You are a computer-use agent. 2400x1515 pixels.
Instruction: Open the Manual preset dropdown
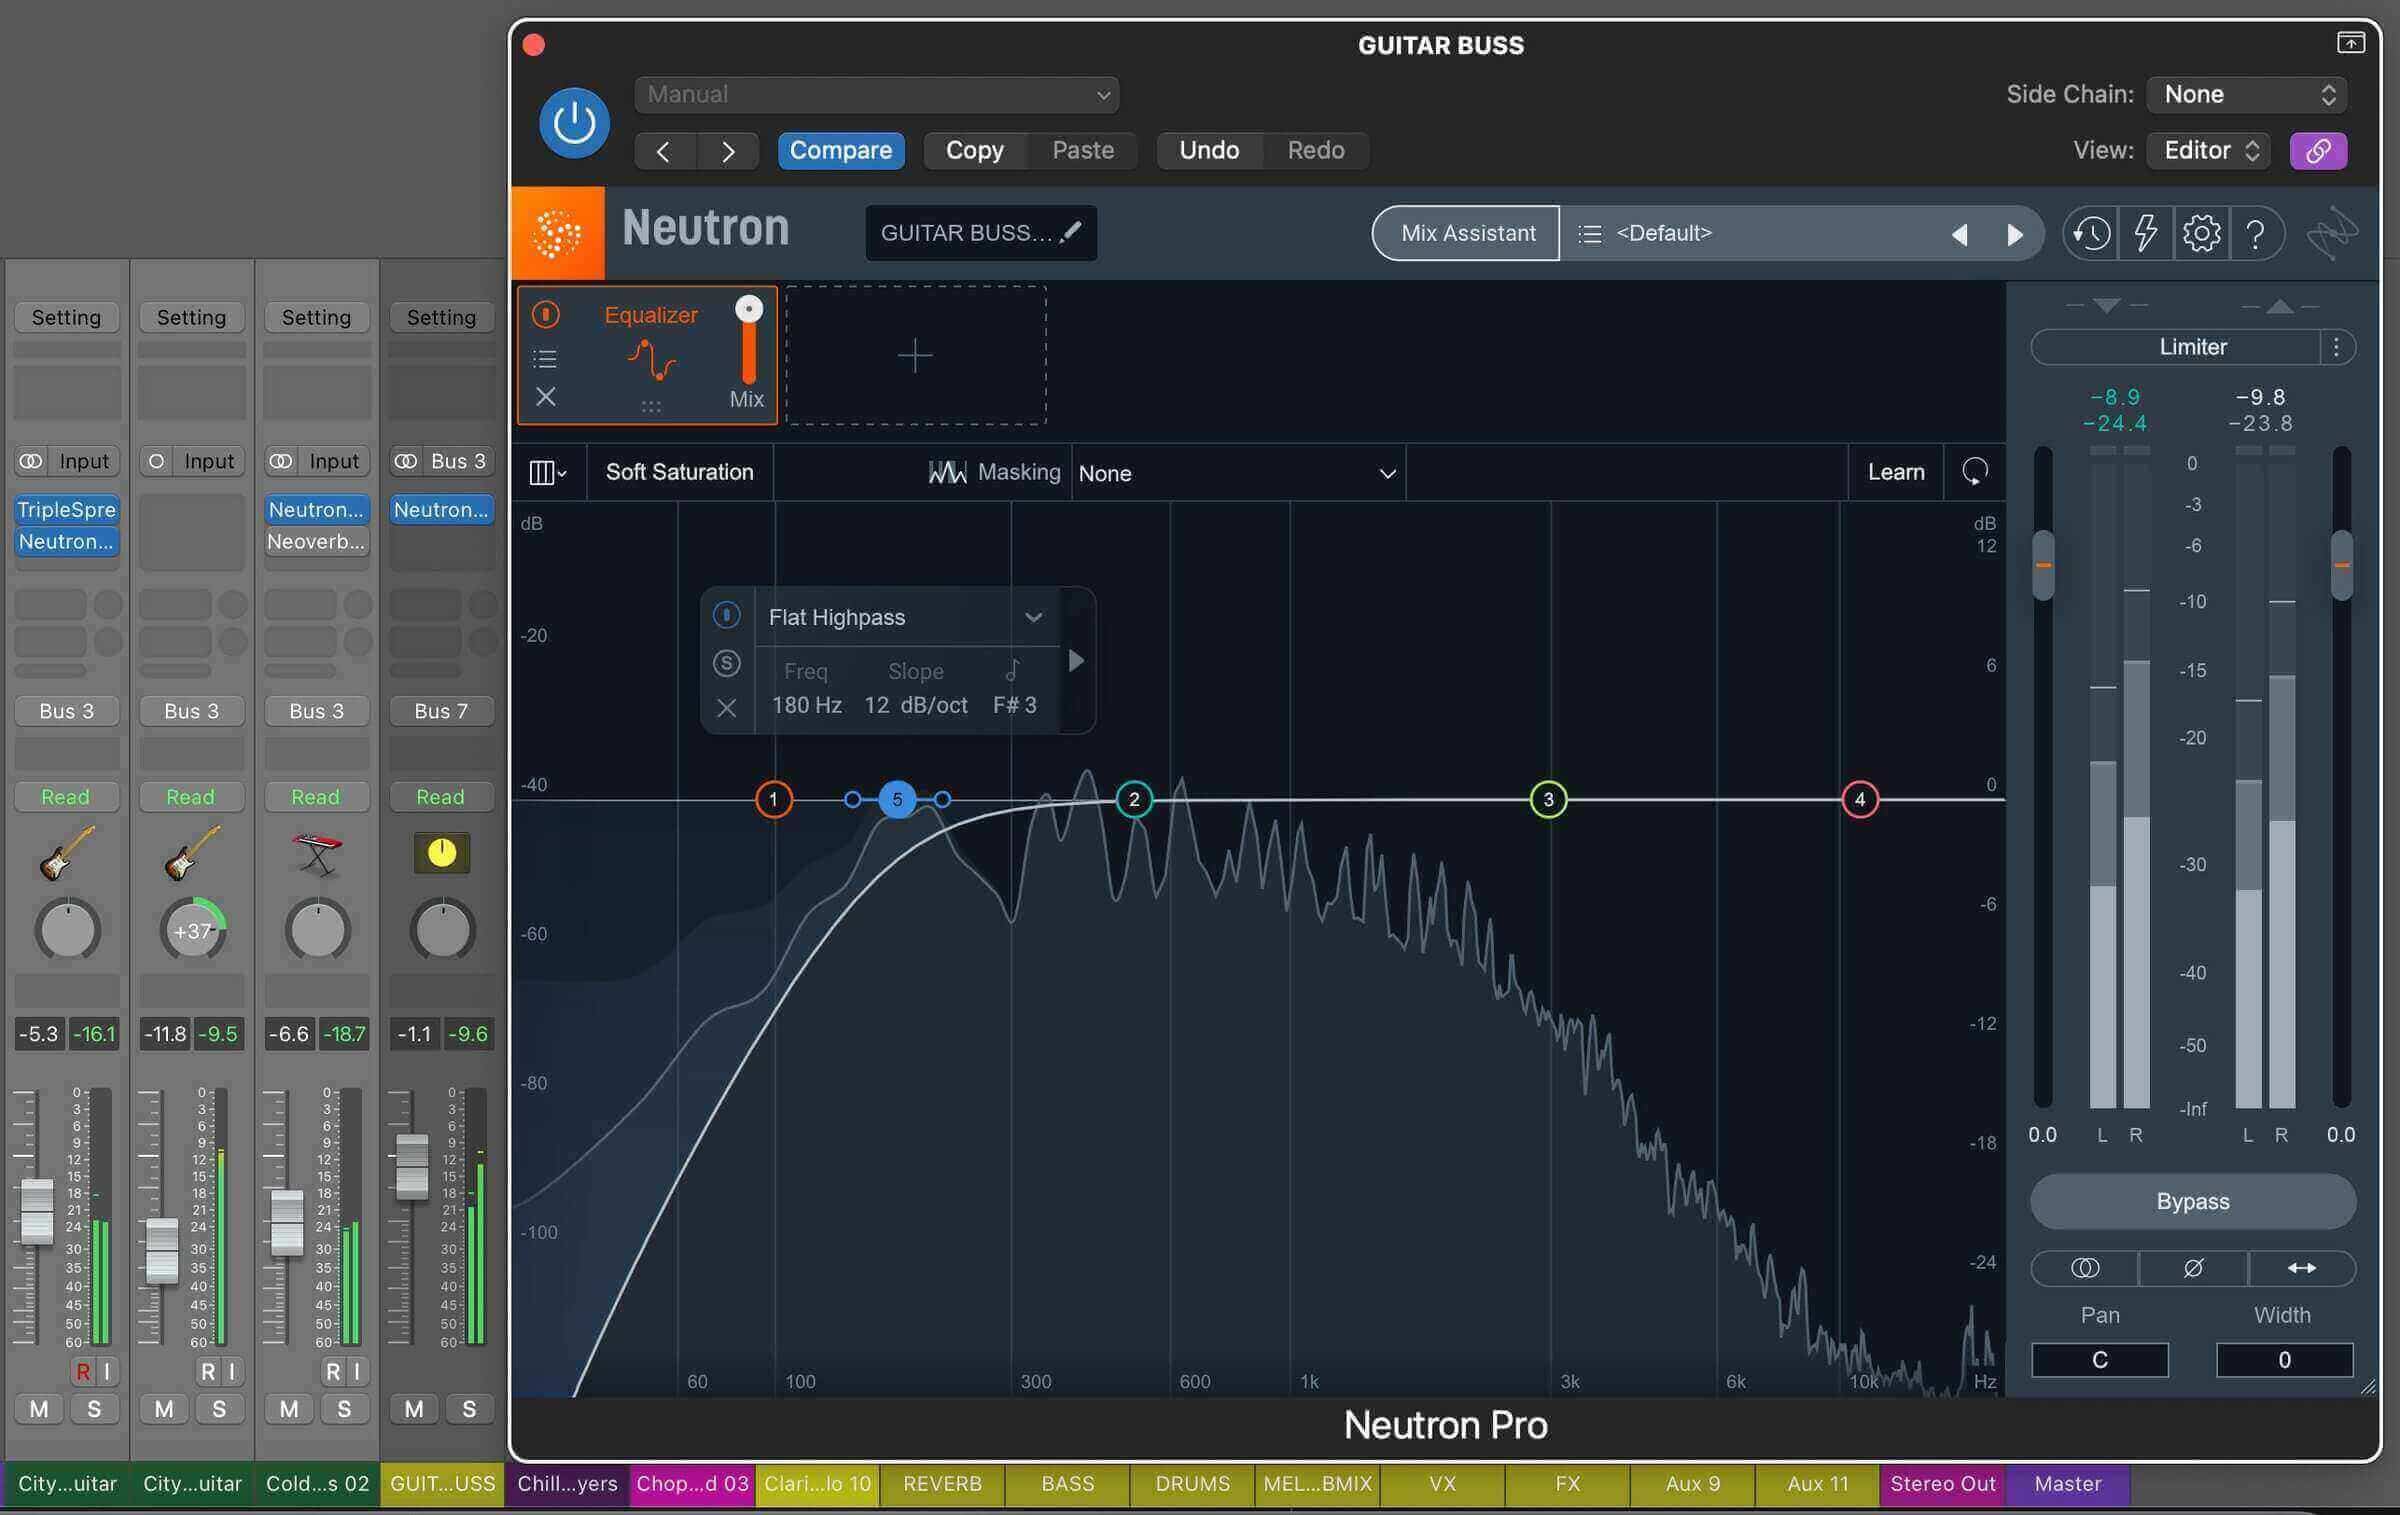coord(877,95)
